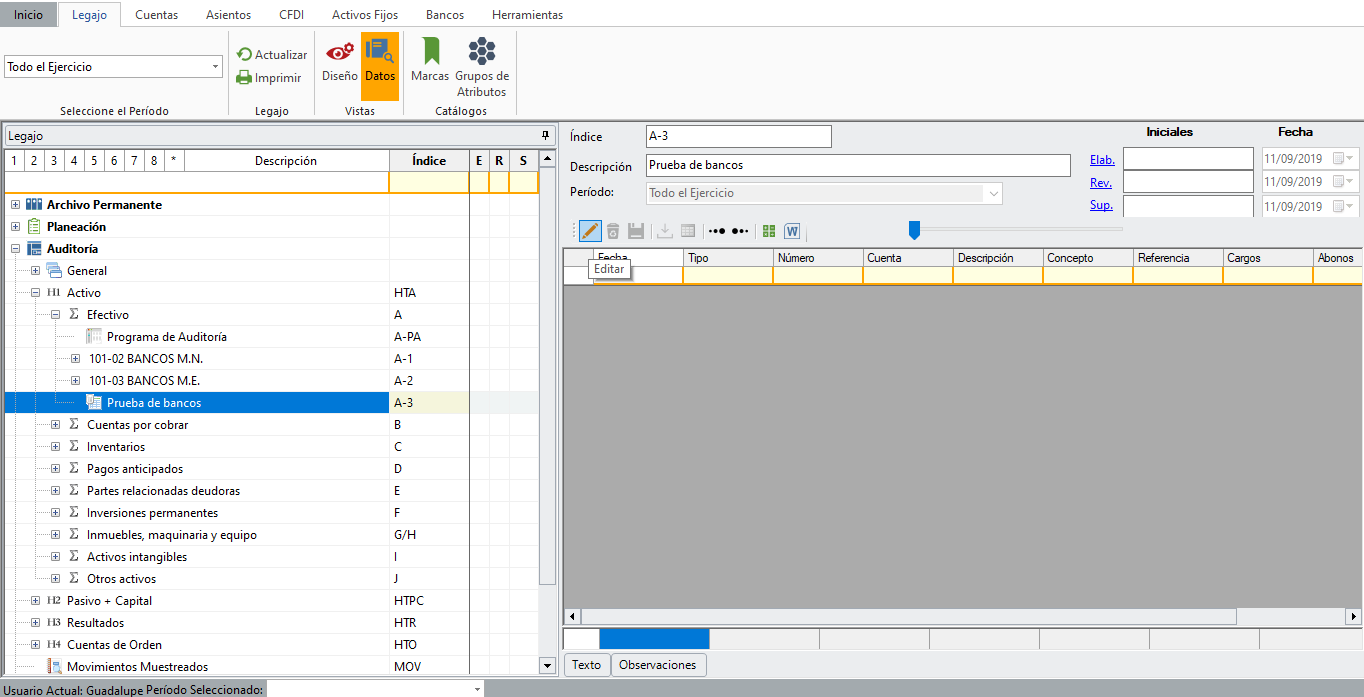Image resolution: width=1364 pixels, height=697 pixels.
Task: Click the Descripción text field
Action: 857,165
